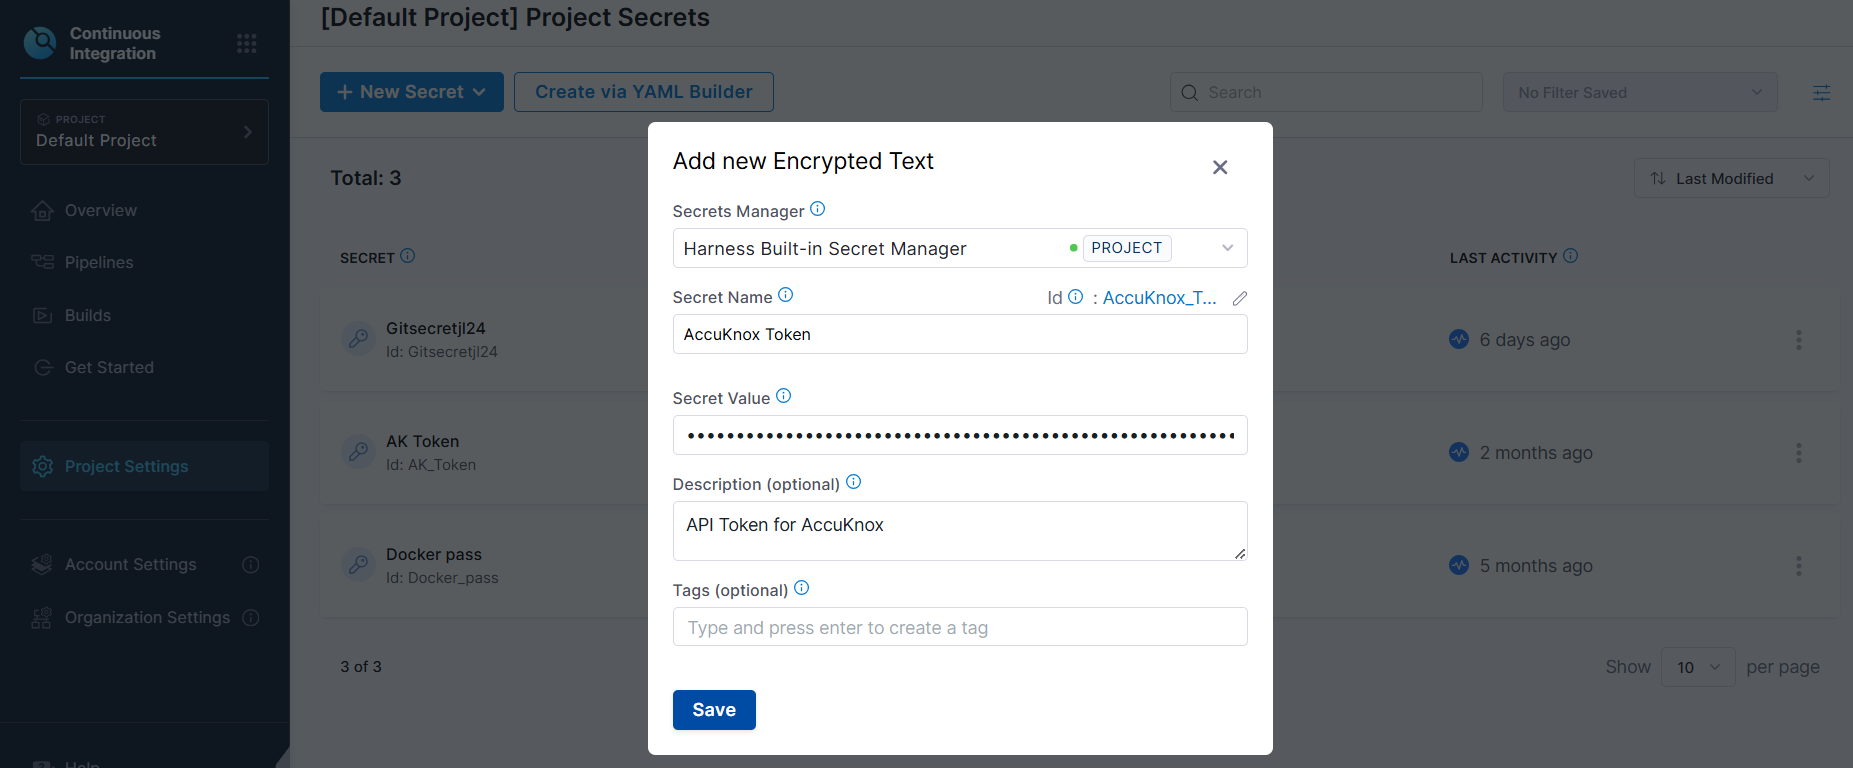
Task: Click the Secret Value info icon
Action: pos(783,396)
